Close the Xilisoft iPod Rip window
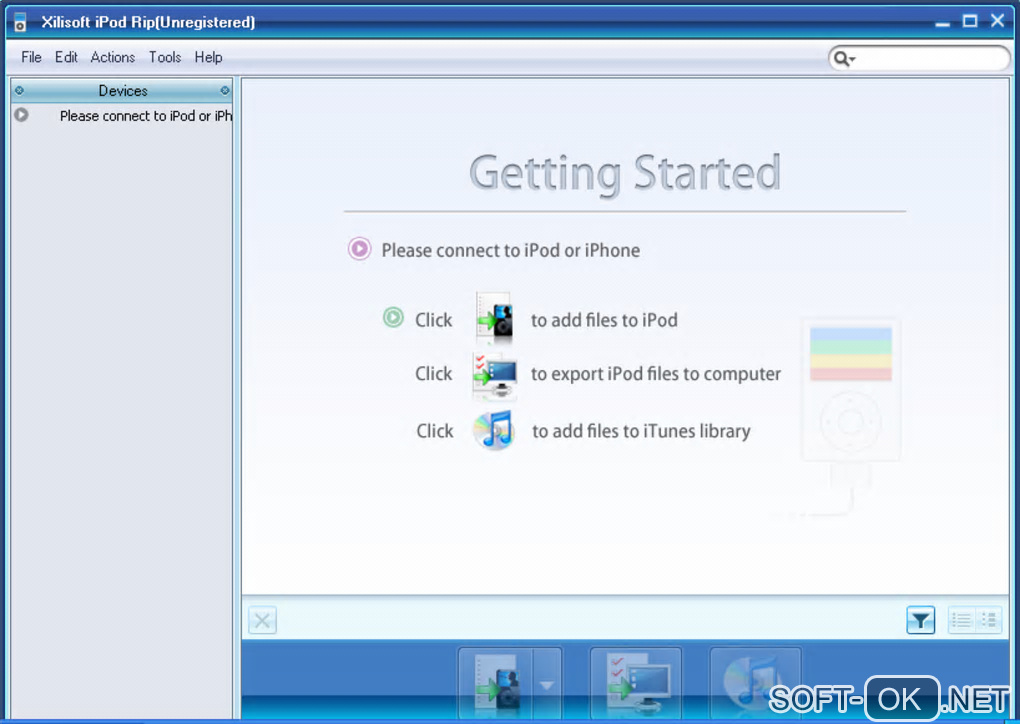The height and width of the screenshot is (724, 1020). tap(997, 20)
